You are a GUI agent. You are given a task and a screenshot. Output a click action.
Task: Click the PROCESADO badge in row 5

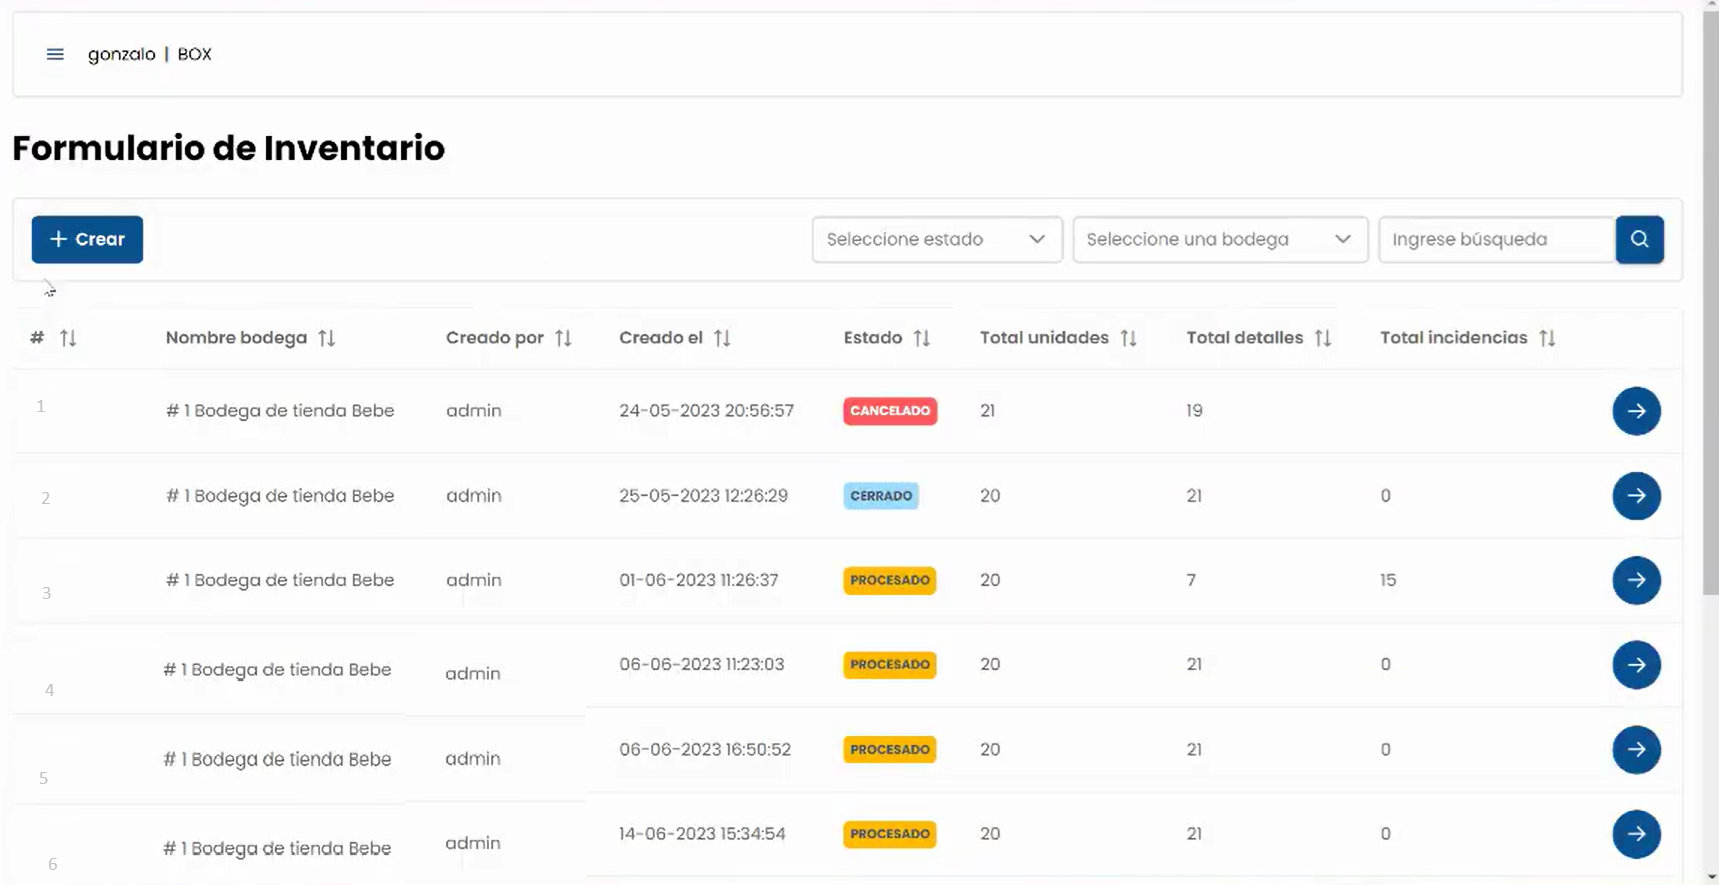(x=889, y=749)
